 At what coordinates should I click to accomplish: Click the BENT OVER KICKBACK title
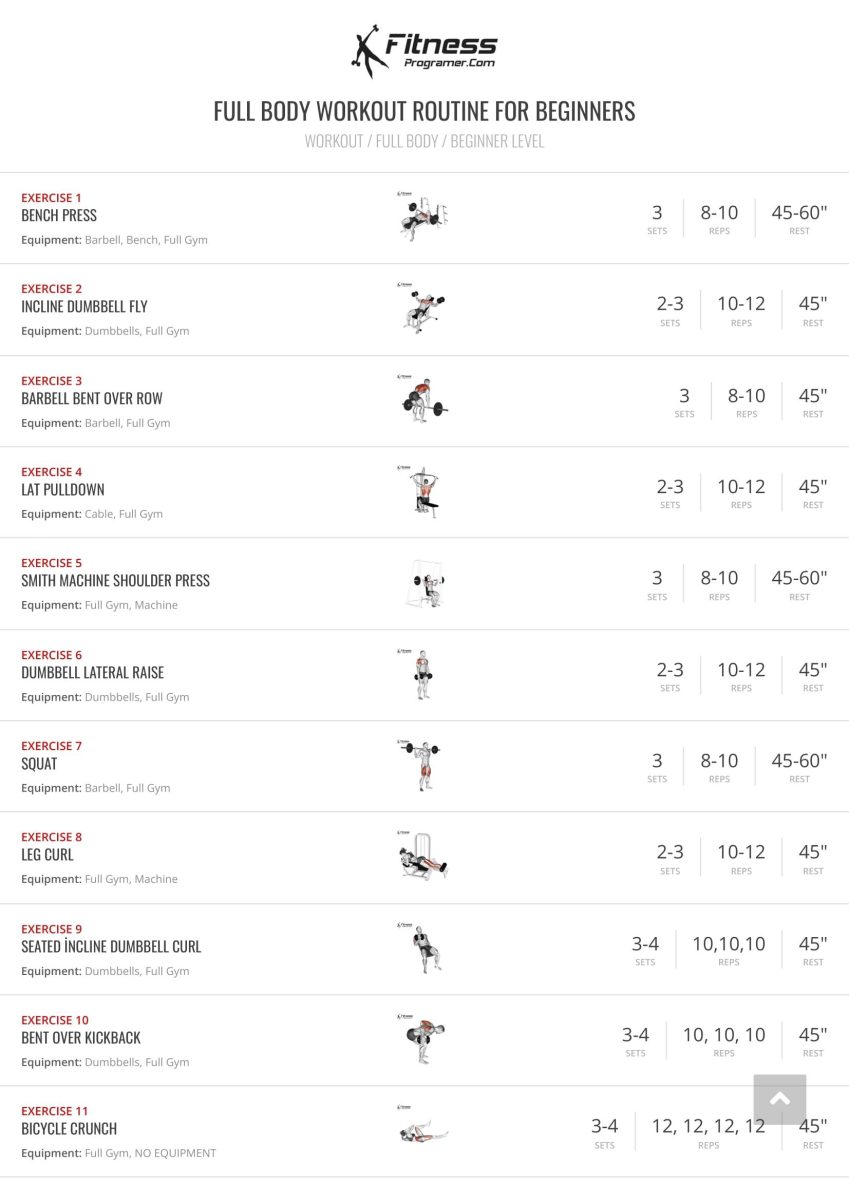coord(81,1037)
